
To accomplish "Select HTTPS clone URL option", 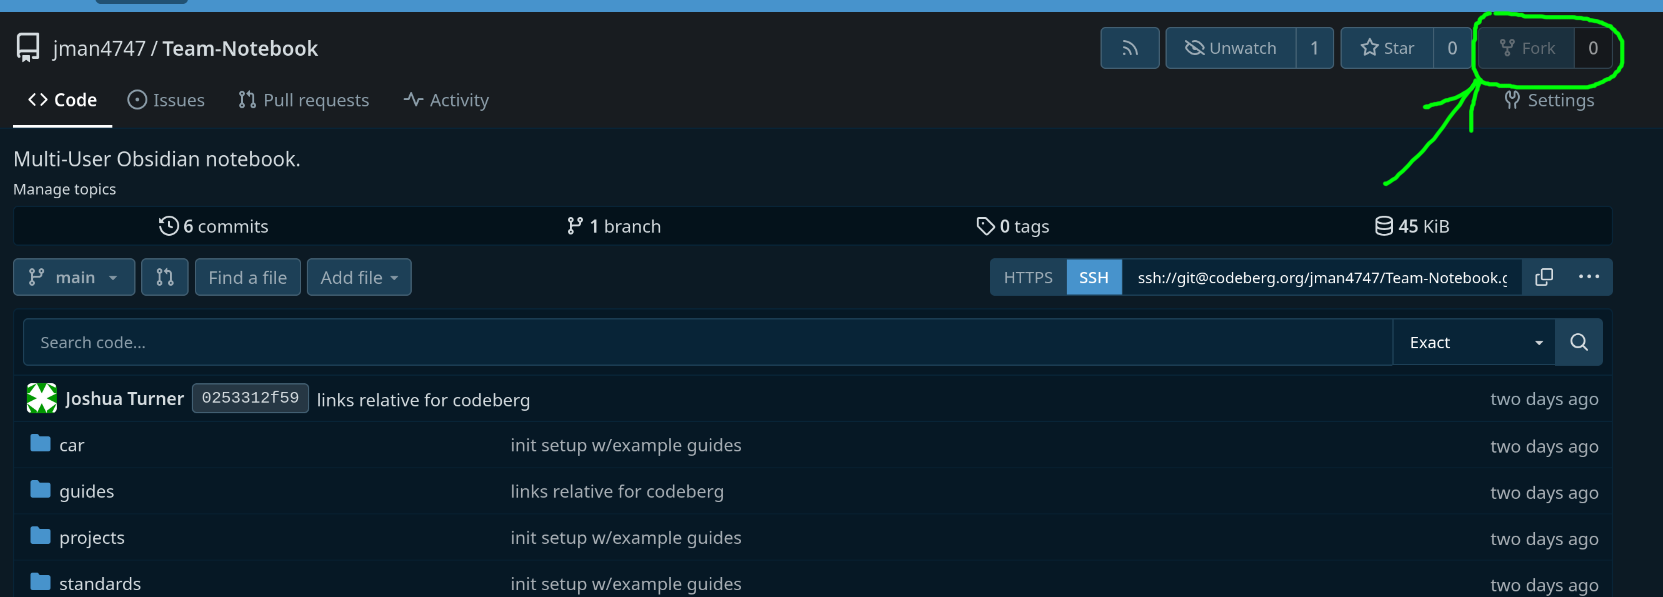I will tap(1028, 277).
